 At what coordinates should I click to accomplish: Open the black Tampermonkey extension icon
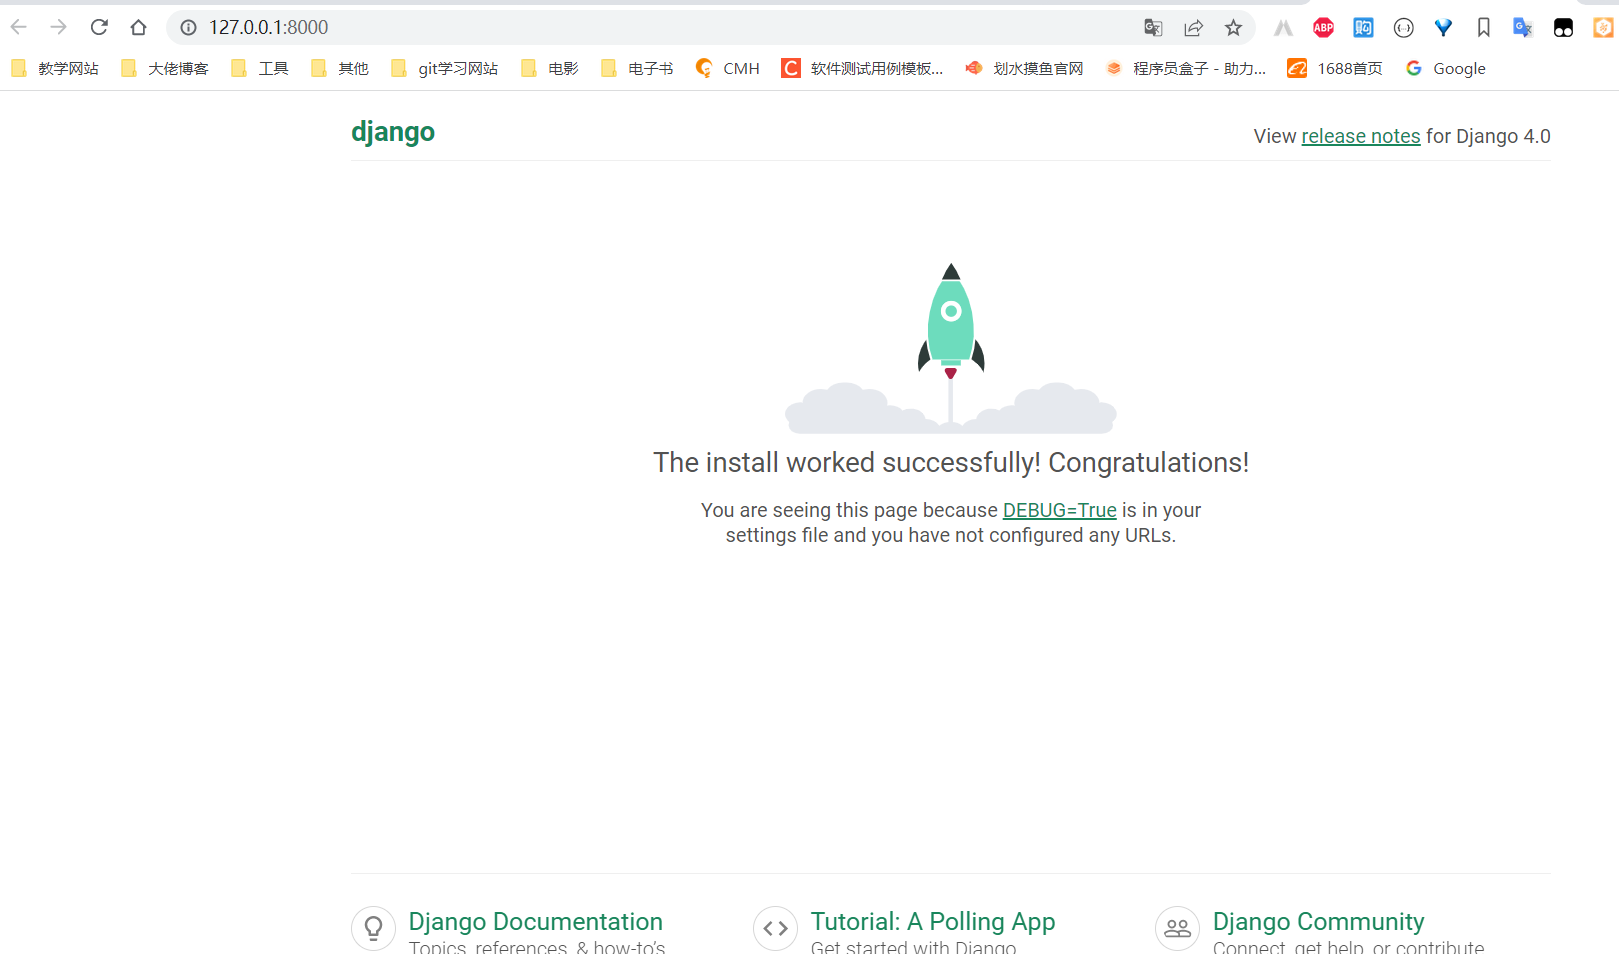coord(1563,28)
